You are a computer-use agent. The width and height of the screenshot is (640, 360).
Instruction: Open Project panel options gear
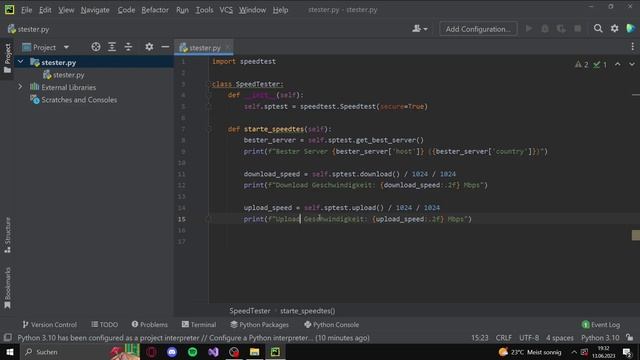pos(149,47)
